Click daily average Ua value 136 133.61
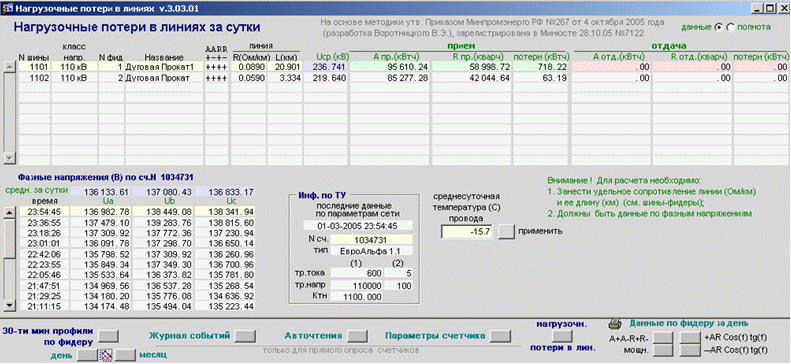The image size is (791, 364). click(x=101, y=192)
